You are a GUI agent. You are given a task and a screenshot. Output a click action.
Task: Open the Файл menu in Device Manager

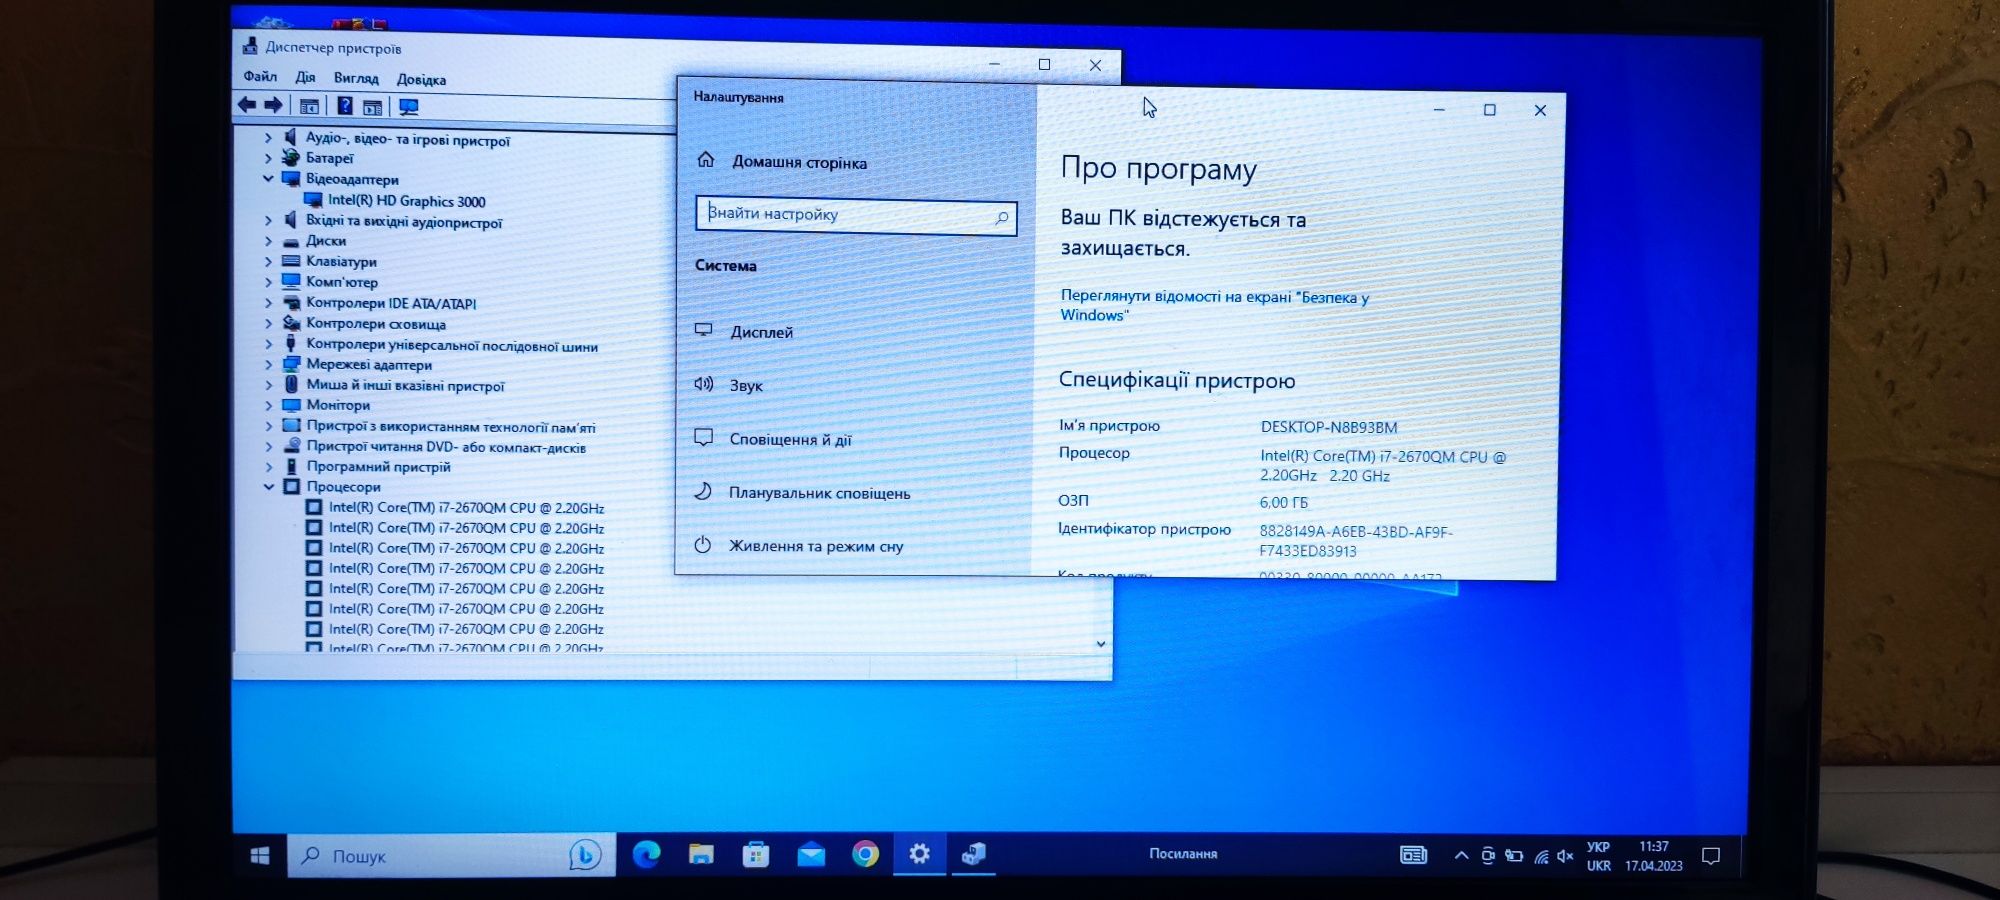pyautogui.click(x=260, y=76)
